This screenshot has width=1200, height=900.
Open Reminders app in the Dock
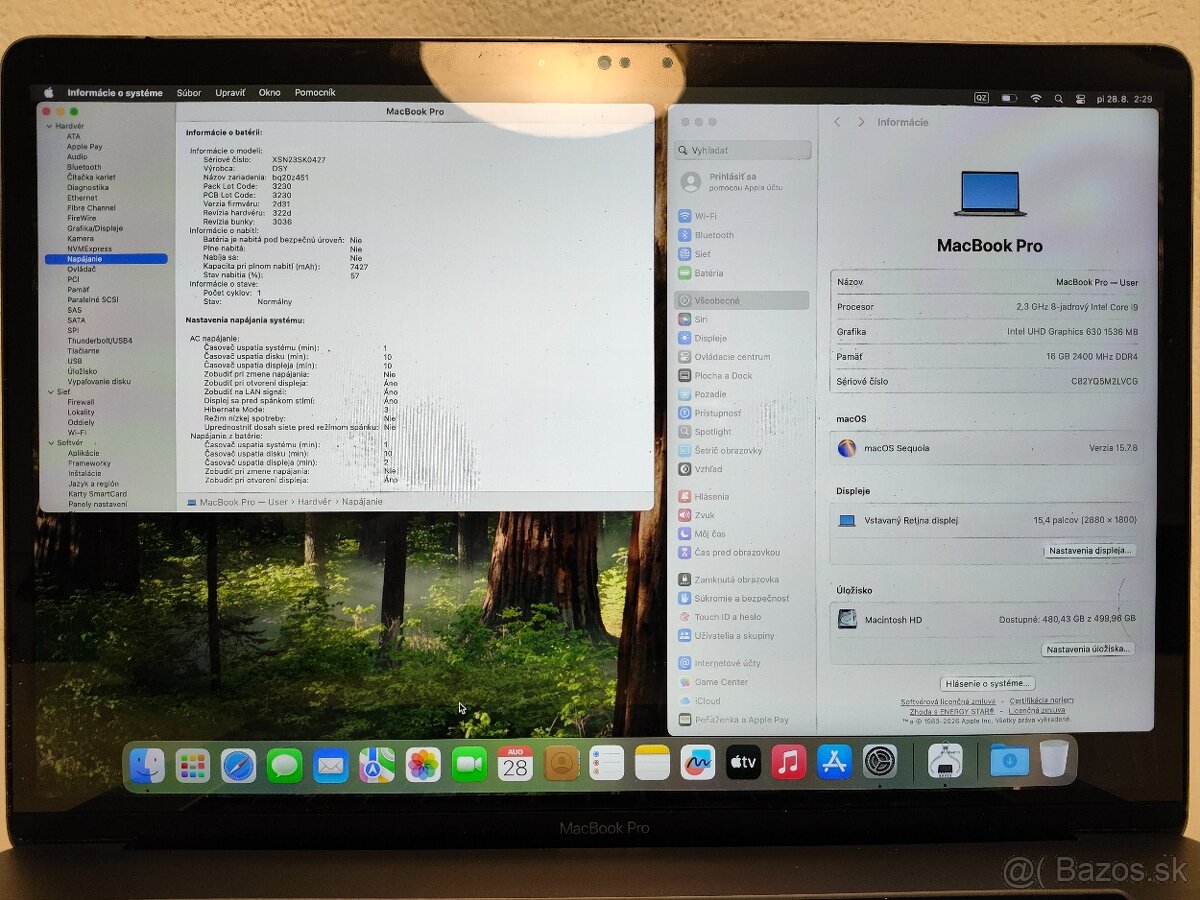tap(606, 763)
